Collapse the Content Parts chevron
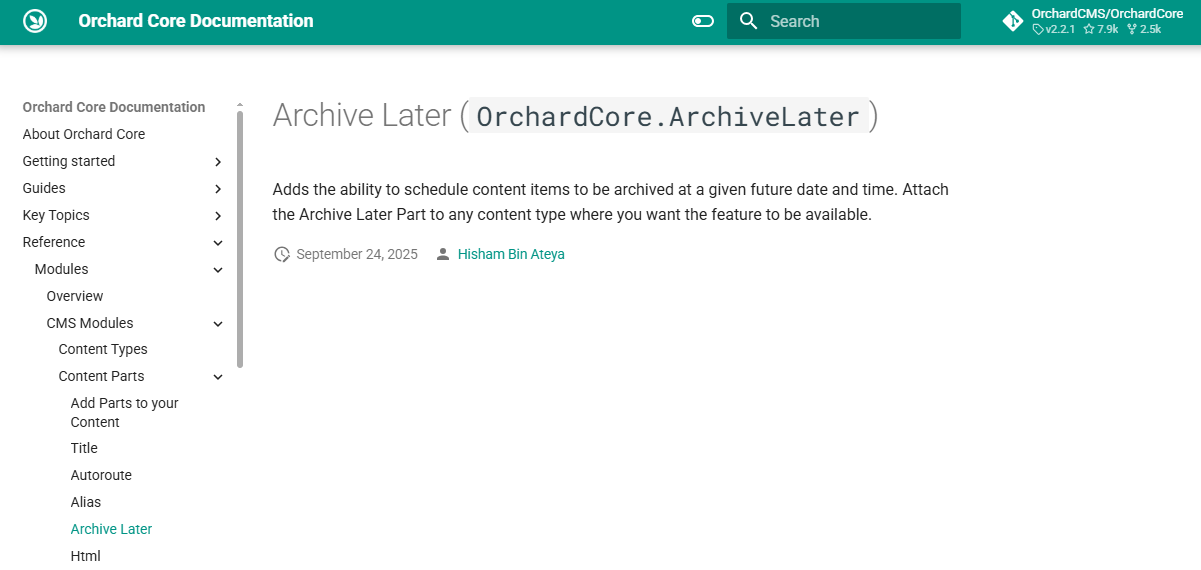The width and height of the screenshot is (1201, 570). click(x=218, y=377)
